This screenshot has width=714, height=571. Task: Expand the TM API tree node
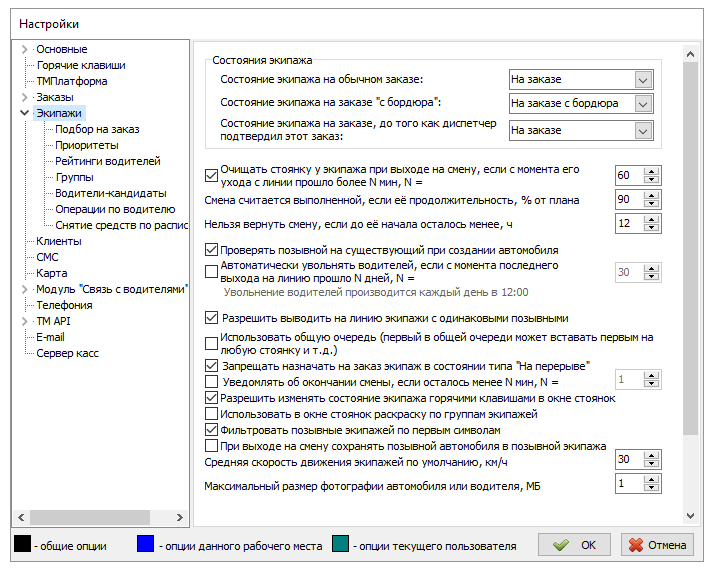(24, 321)
